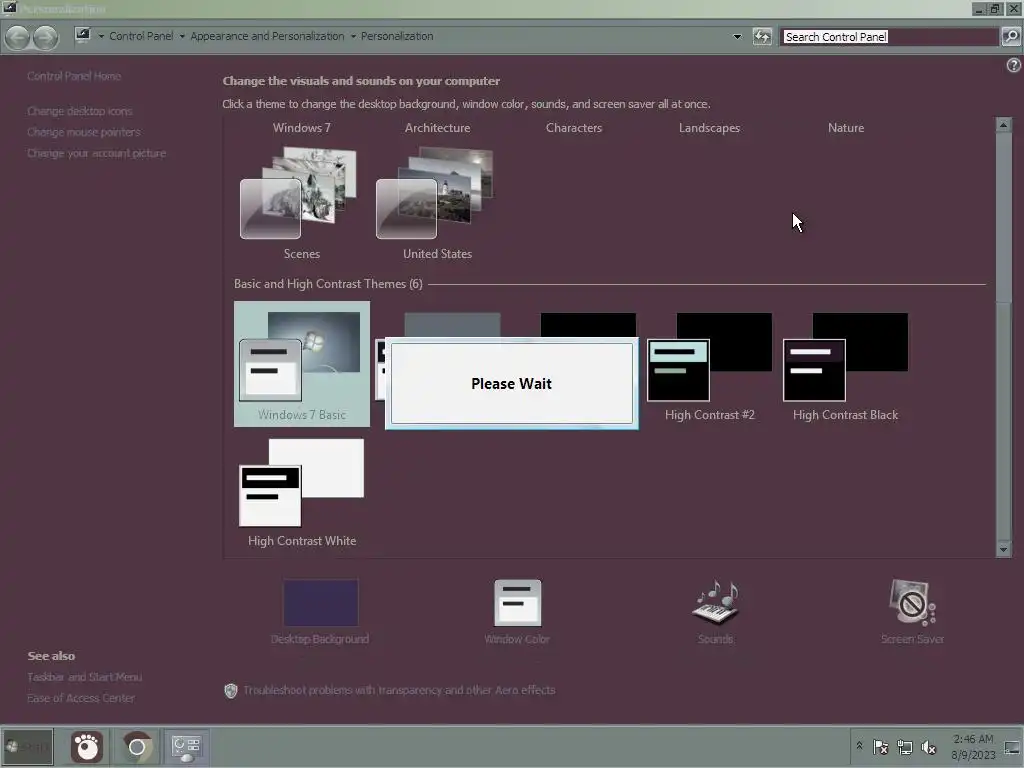Click the shield icon beside the troubleshoot link

(x=231, y=690)
